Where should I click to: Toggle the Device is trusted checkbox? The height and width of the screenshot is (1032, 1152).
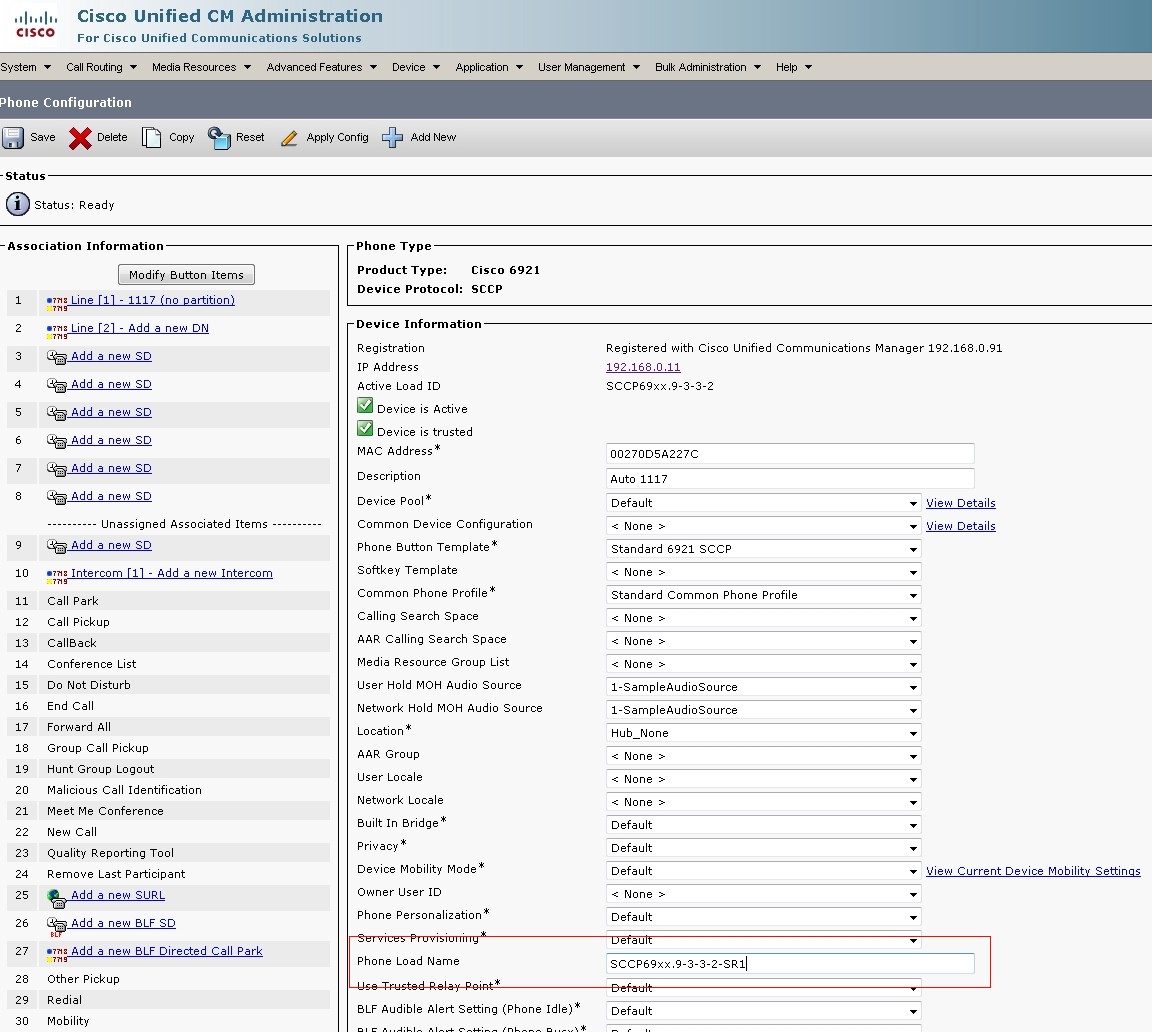coord(364,428)
